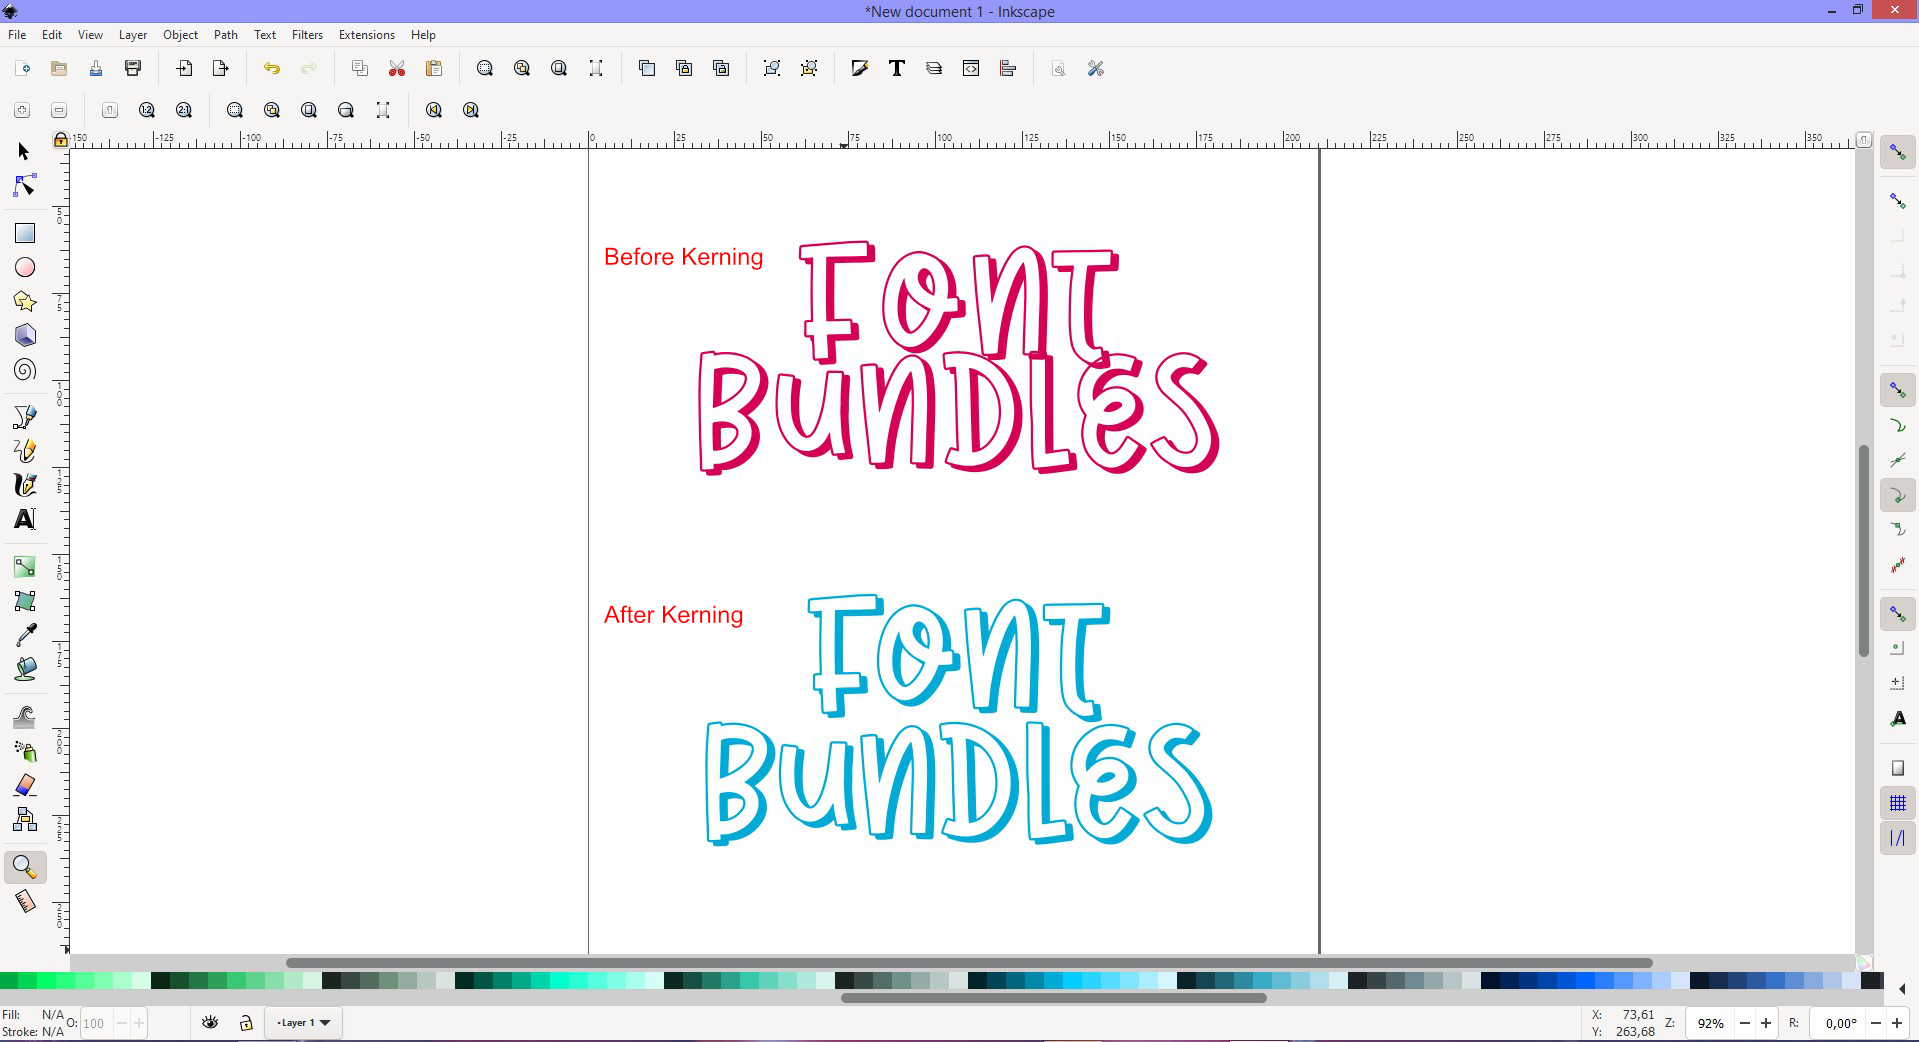The height and width of the screenshot is (1042, 1919).
Task: Select the Selector arrow tool
Action: click(24, 151)
